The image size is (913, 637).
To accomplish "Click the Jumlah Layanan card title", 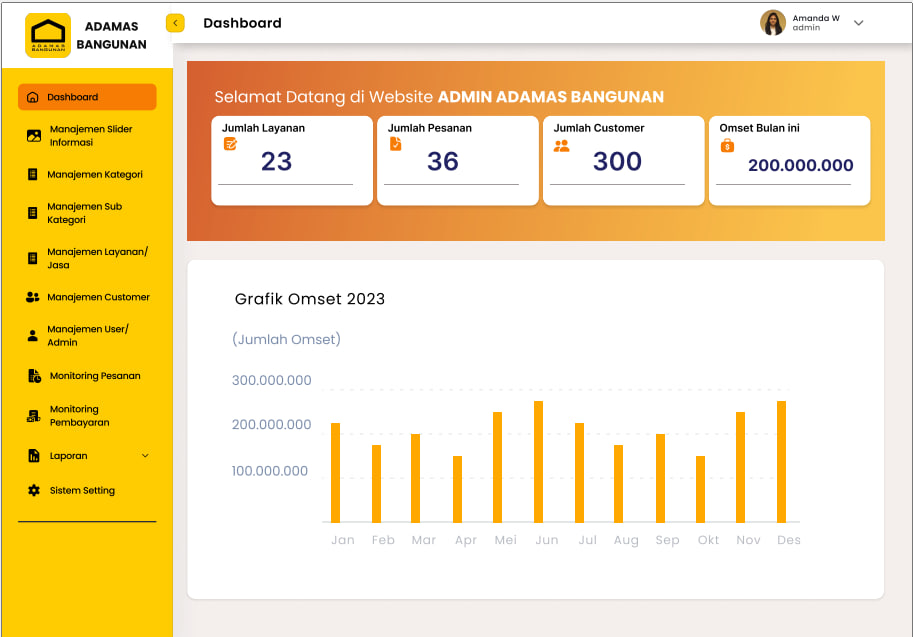I will 263,128.
